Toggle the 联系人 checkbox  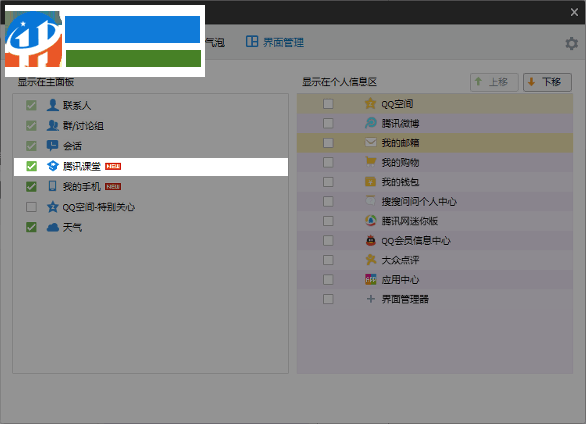31,105
